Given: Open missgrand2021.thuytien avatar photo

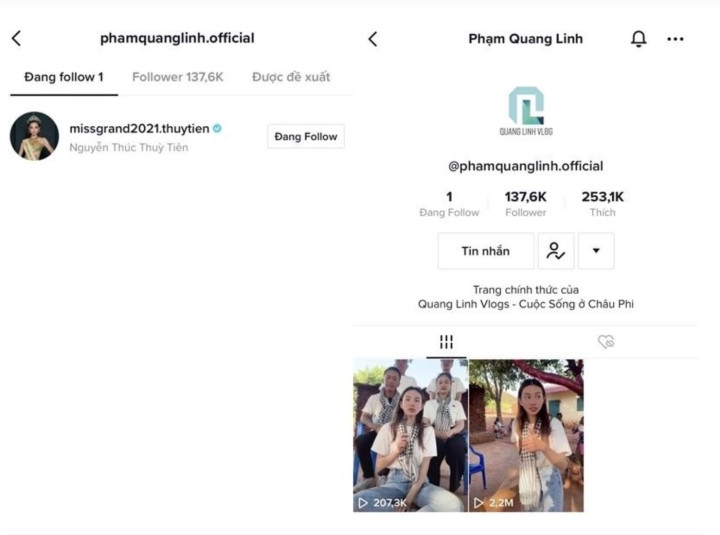Looking at the screenshot, I should (x=34, y=136).
